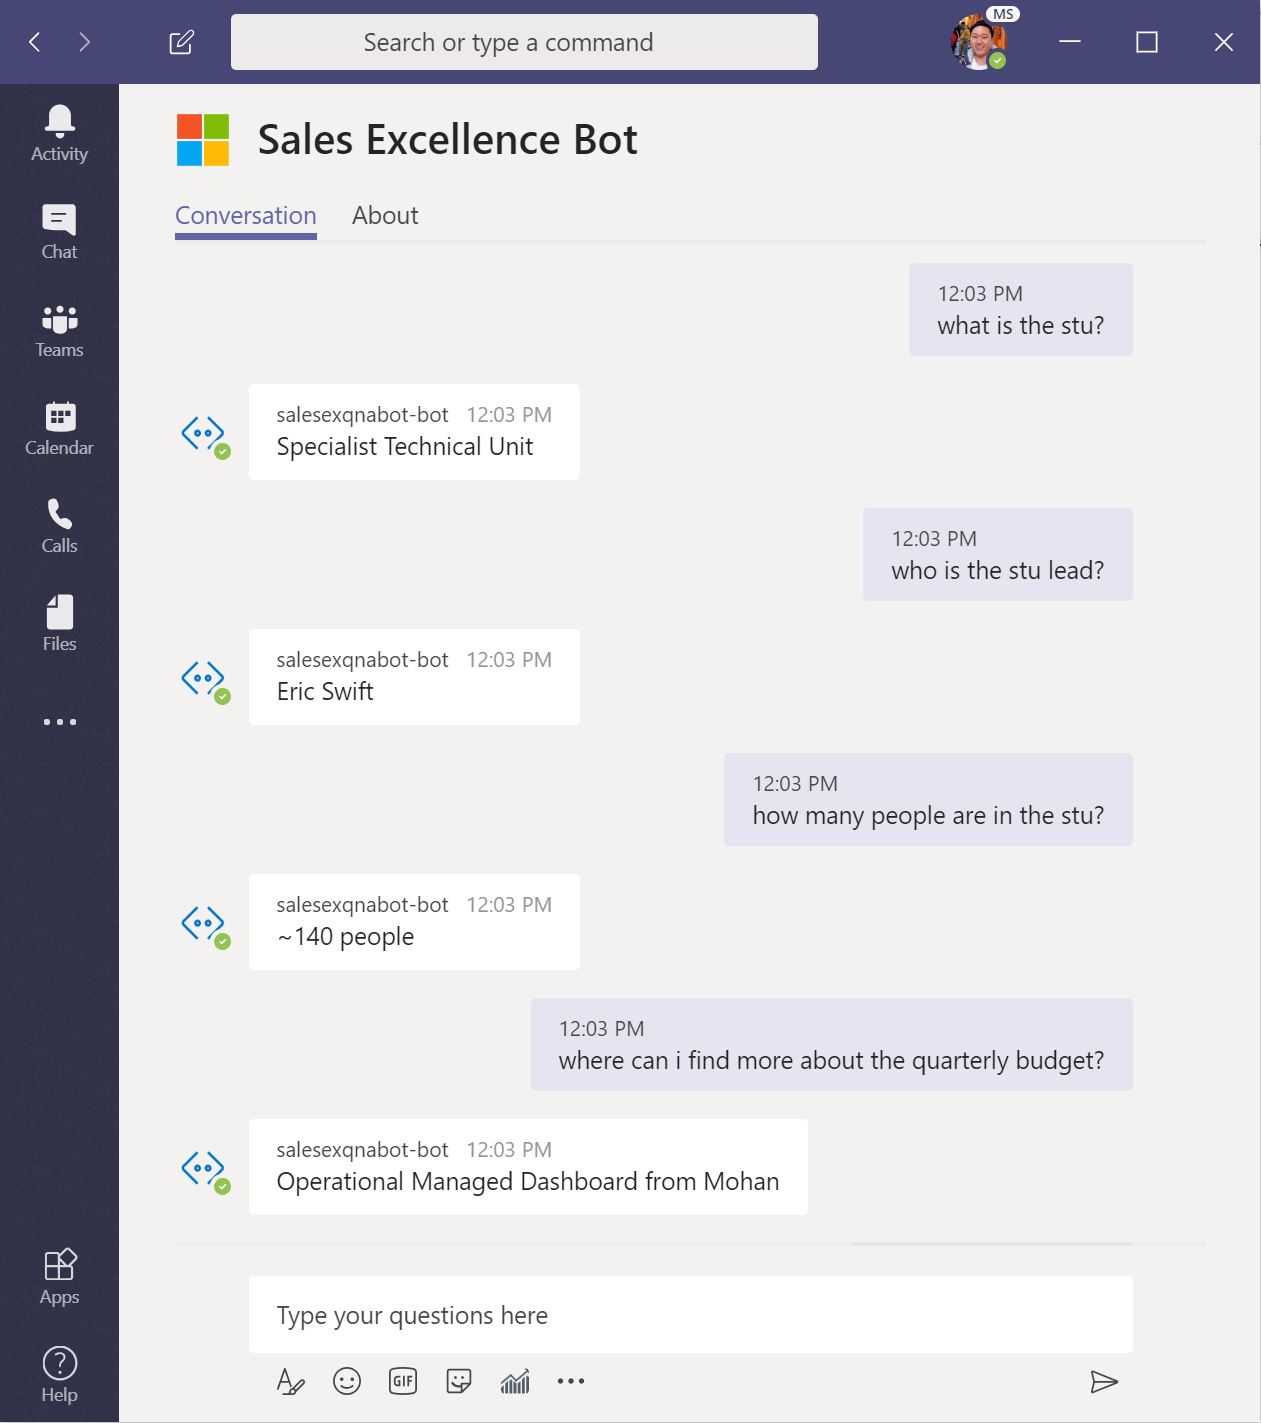The image size is (1261, 1423).
Task: Click the Type your questions here field
Action: coord(691,1314)
